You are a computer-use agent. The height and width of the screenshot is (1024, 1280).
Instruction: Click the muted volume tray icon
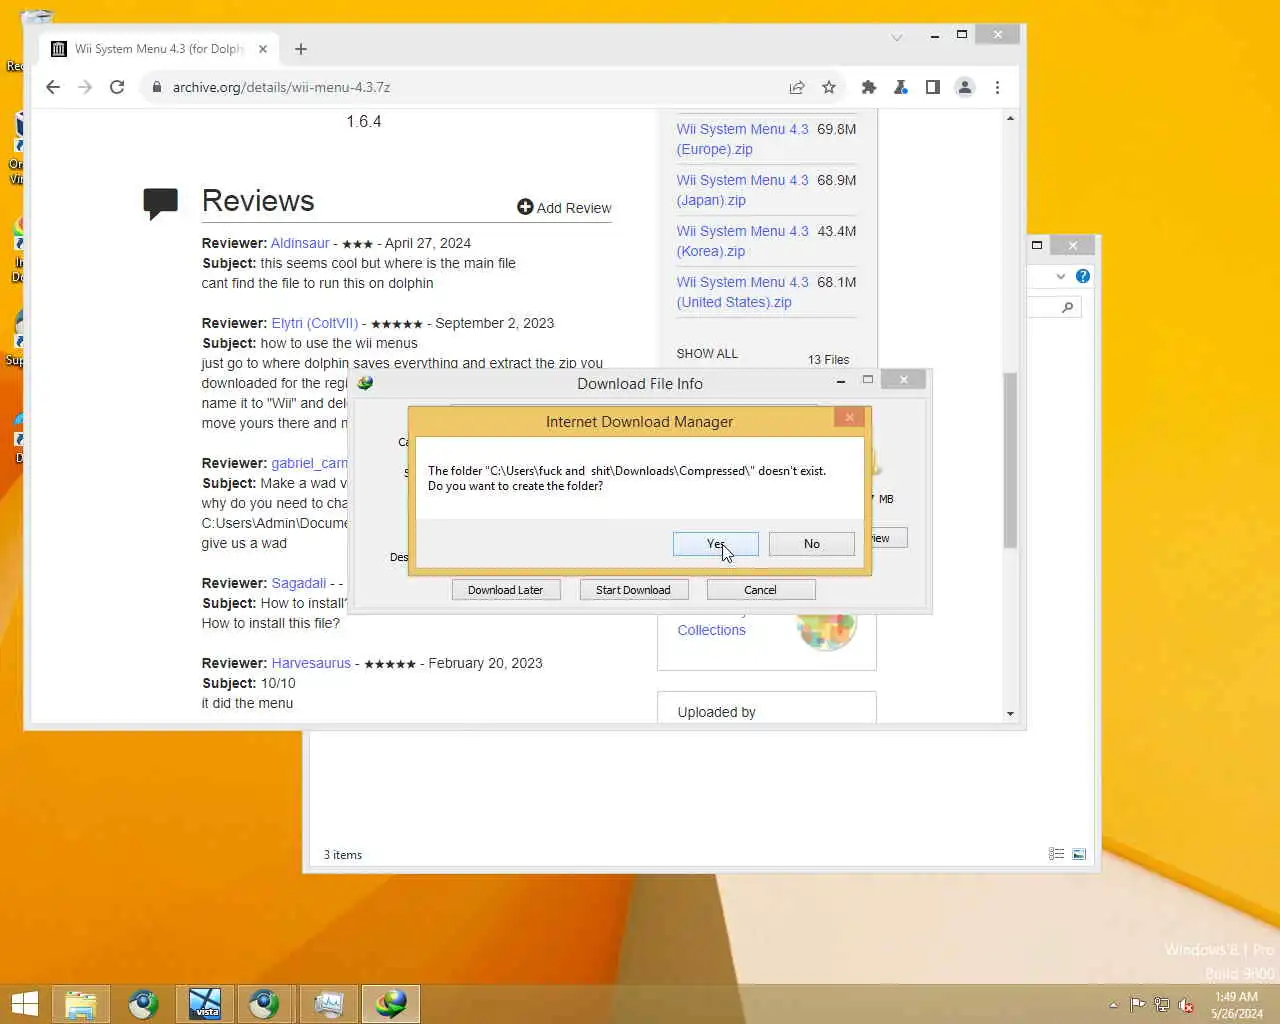1186,1005
